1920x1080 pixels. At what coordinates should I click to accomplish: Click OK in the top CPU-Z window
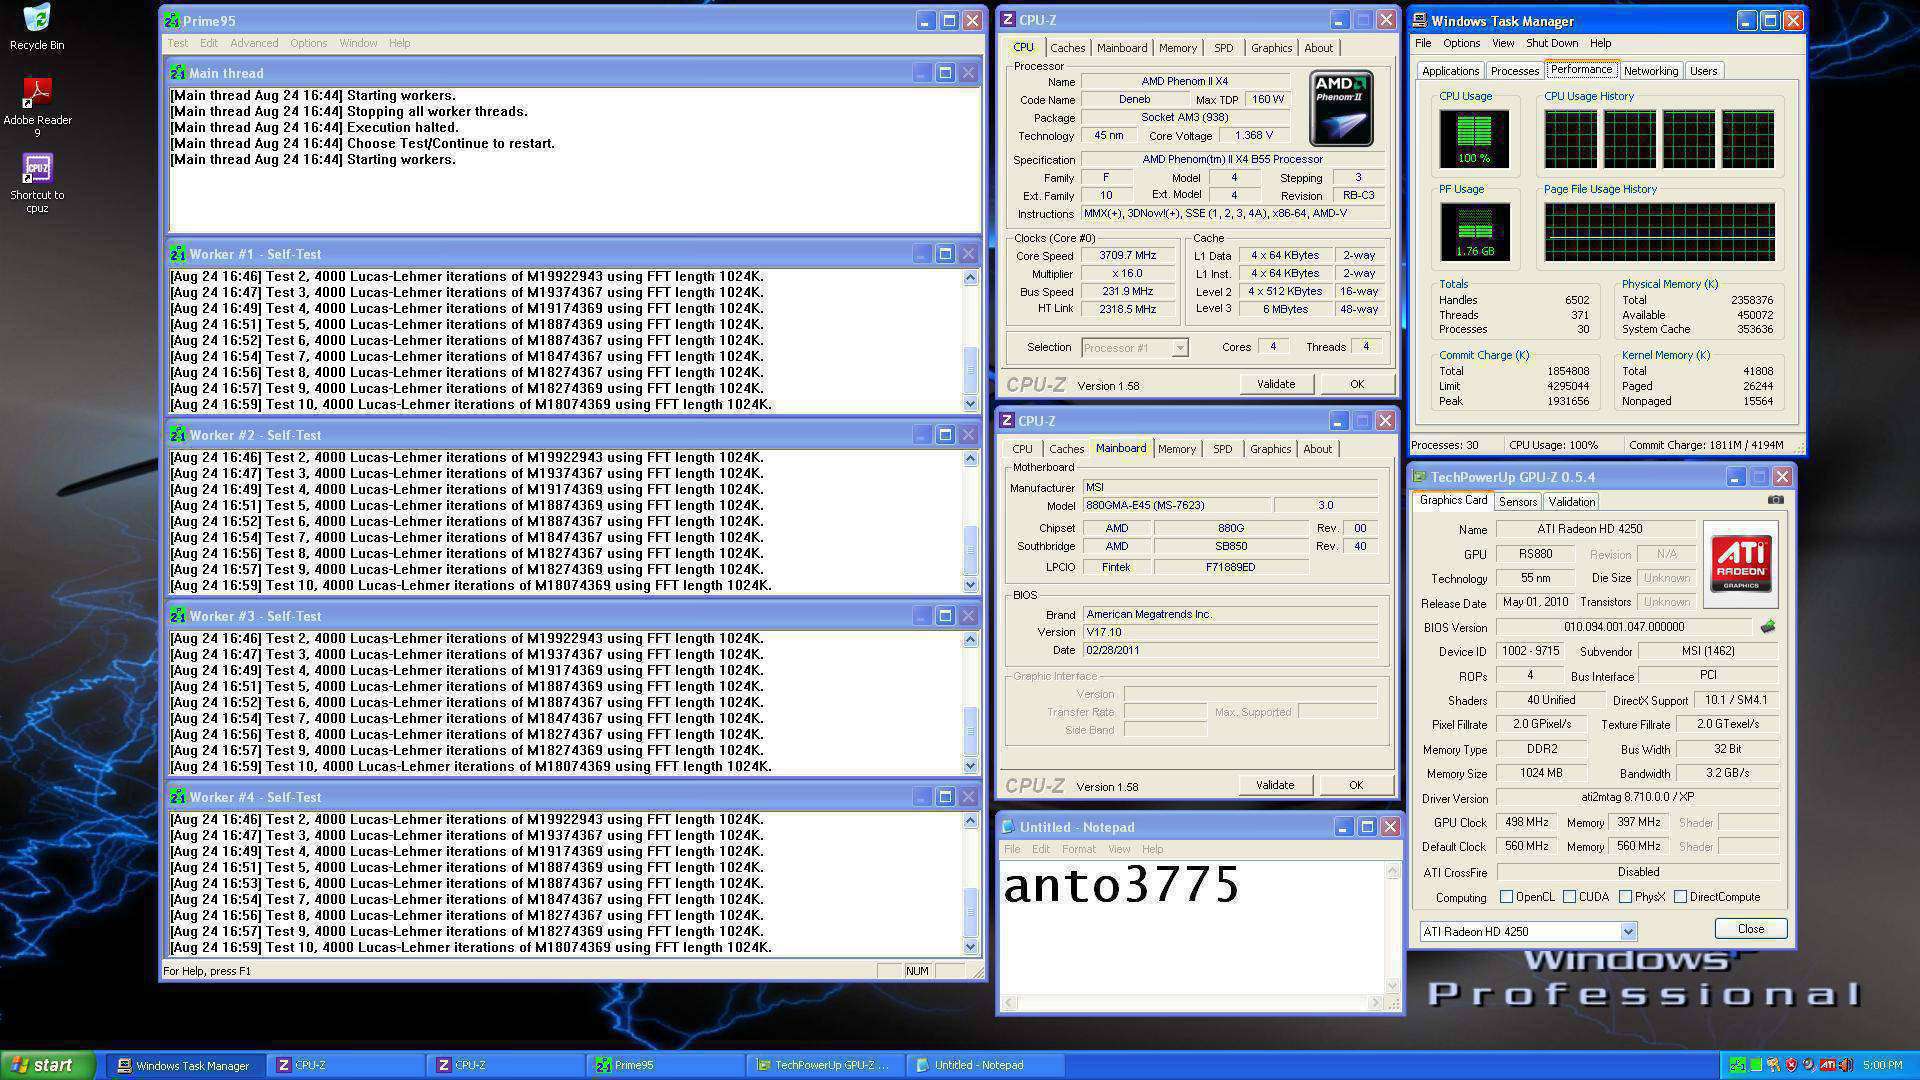tap(1357, 384)
